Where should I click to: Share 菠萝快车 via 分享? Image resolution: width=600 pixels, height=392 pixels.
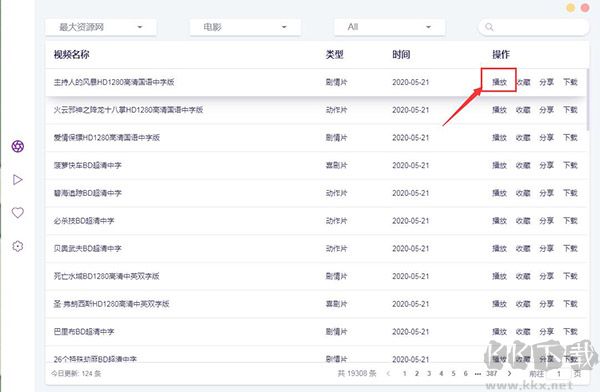[x=546, y=165]
